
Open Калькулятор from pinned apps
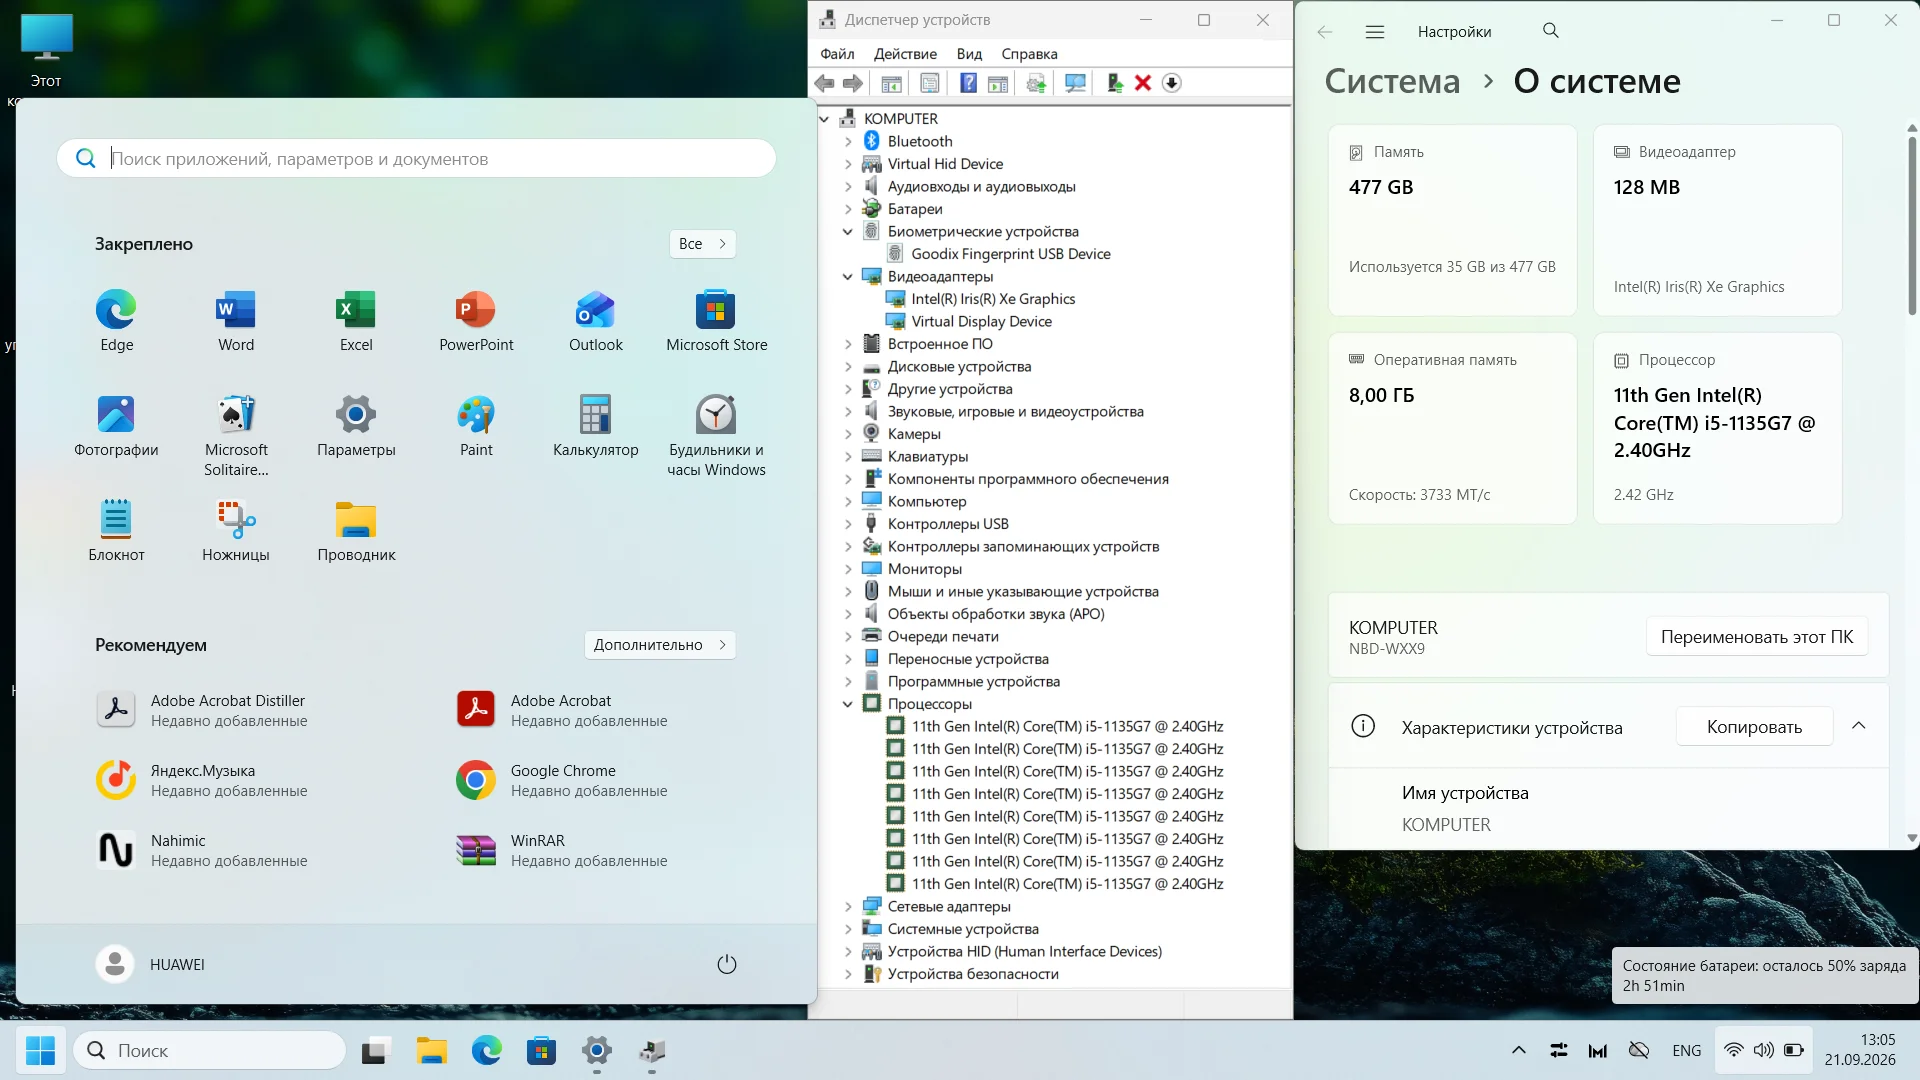pos(596,426)
